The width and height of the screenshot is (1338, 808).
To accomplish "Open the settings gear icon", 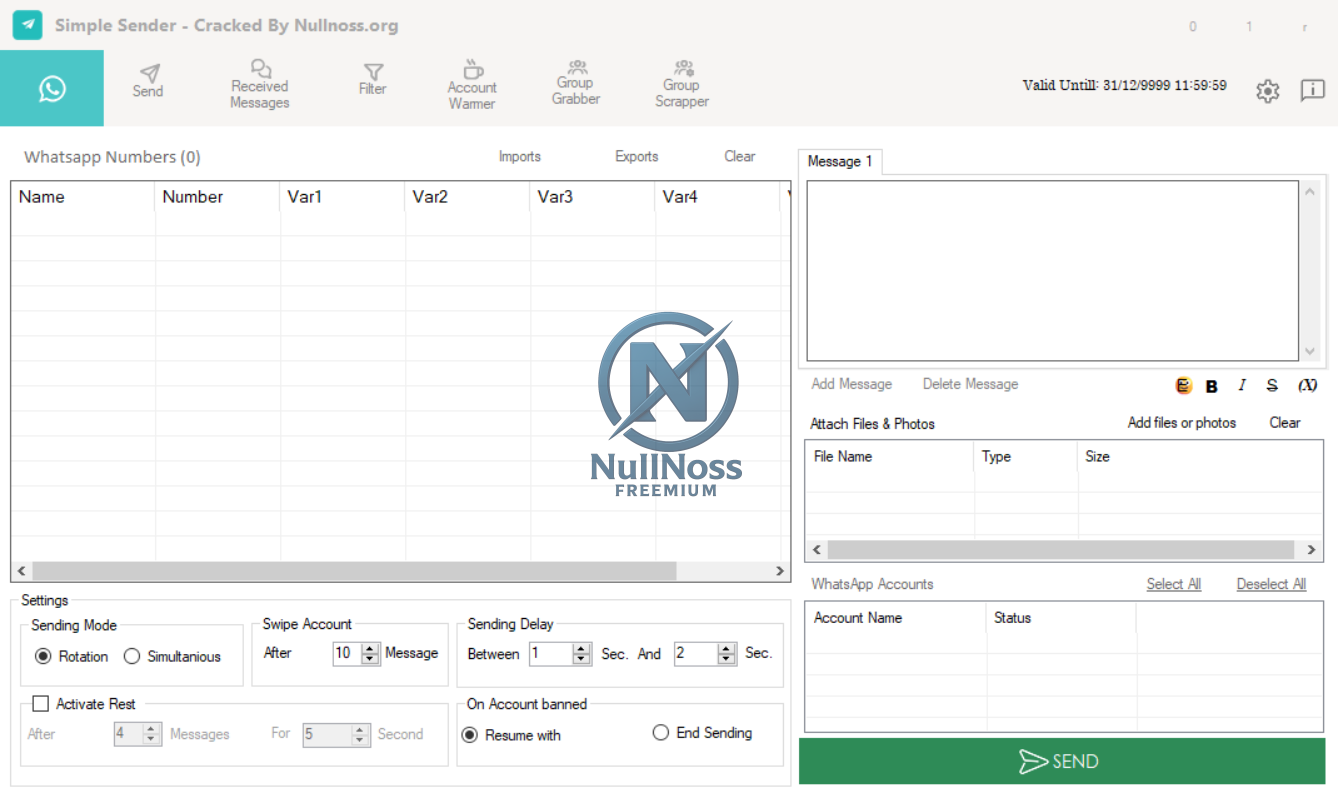I will [1268, 91].
